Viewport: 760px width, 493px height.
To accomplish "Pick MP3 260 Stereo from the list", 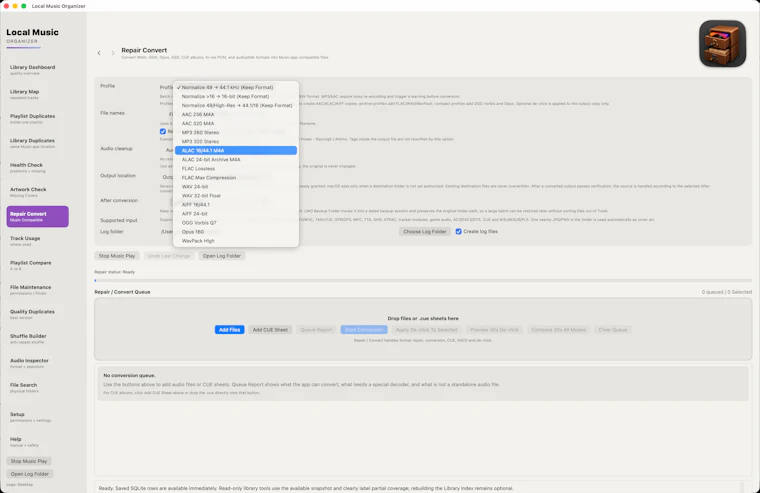I will [236, 132].
